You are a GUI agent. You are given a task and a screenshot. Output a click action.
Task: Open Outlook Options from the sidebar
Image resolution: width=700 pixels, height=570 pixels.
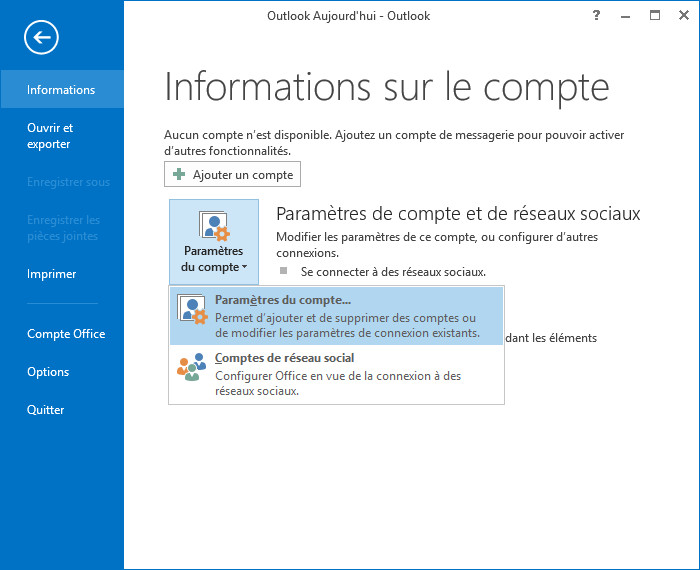(x=48, y=372)
